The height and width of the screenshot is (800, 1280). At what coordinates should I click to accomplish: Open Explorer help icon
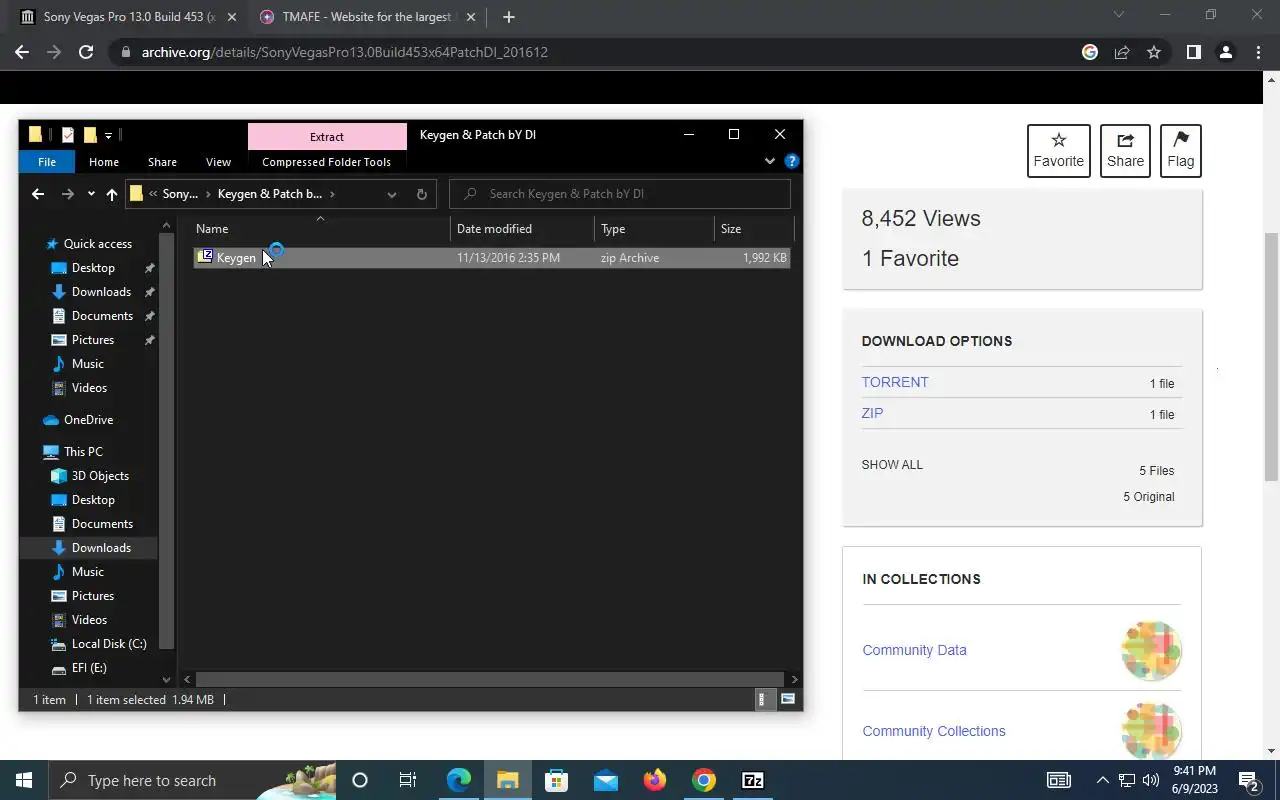(791, 161)
